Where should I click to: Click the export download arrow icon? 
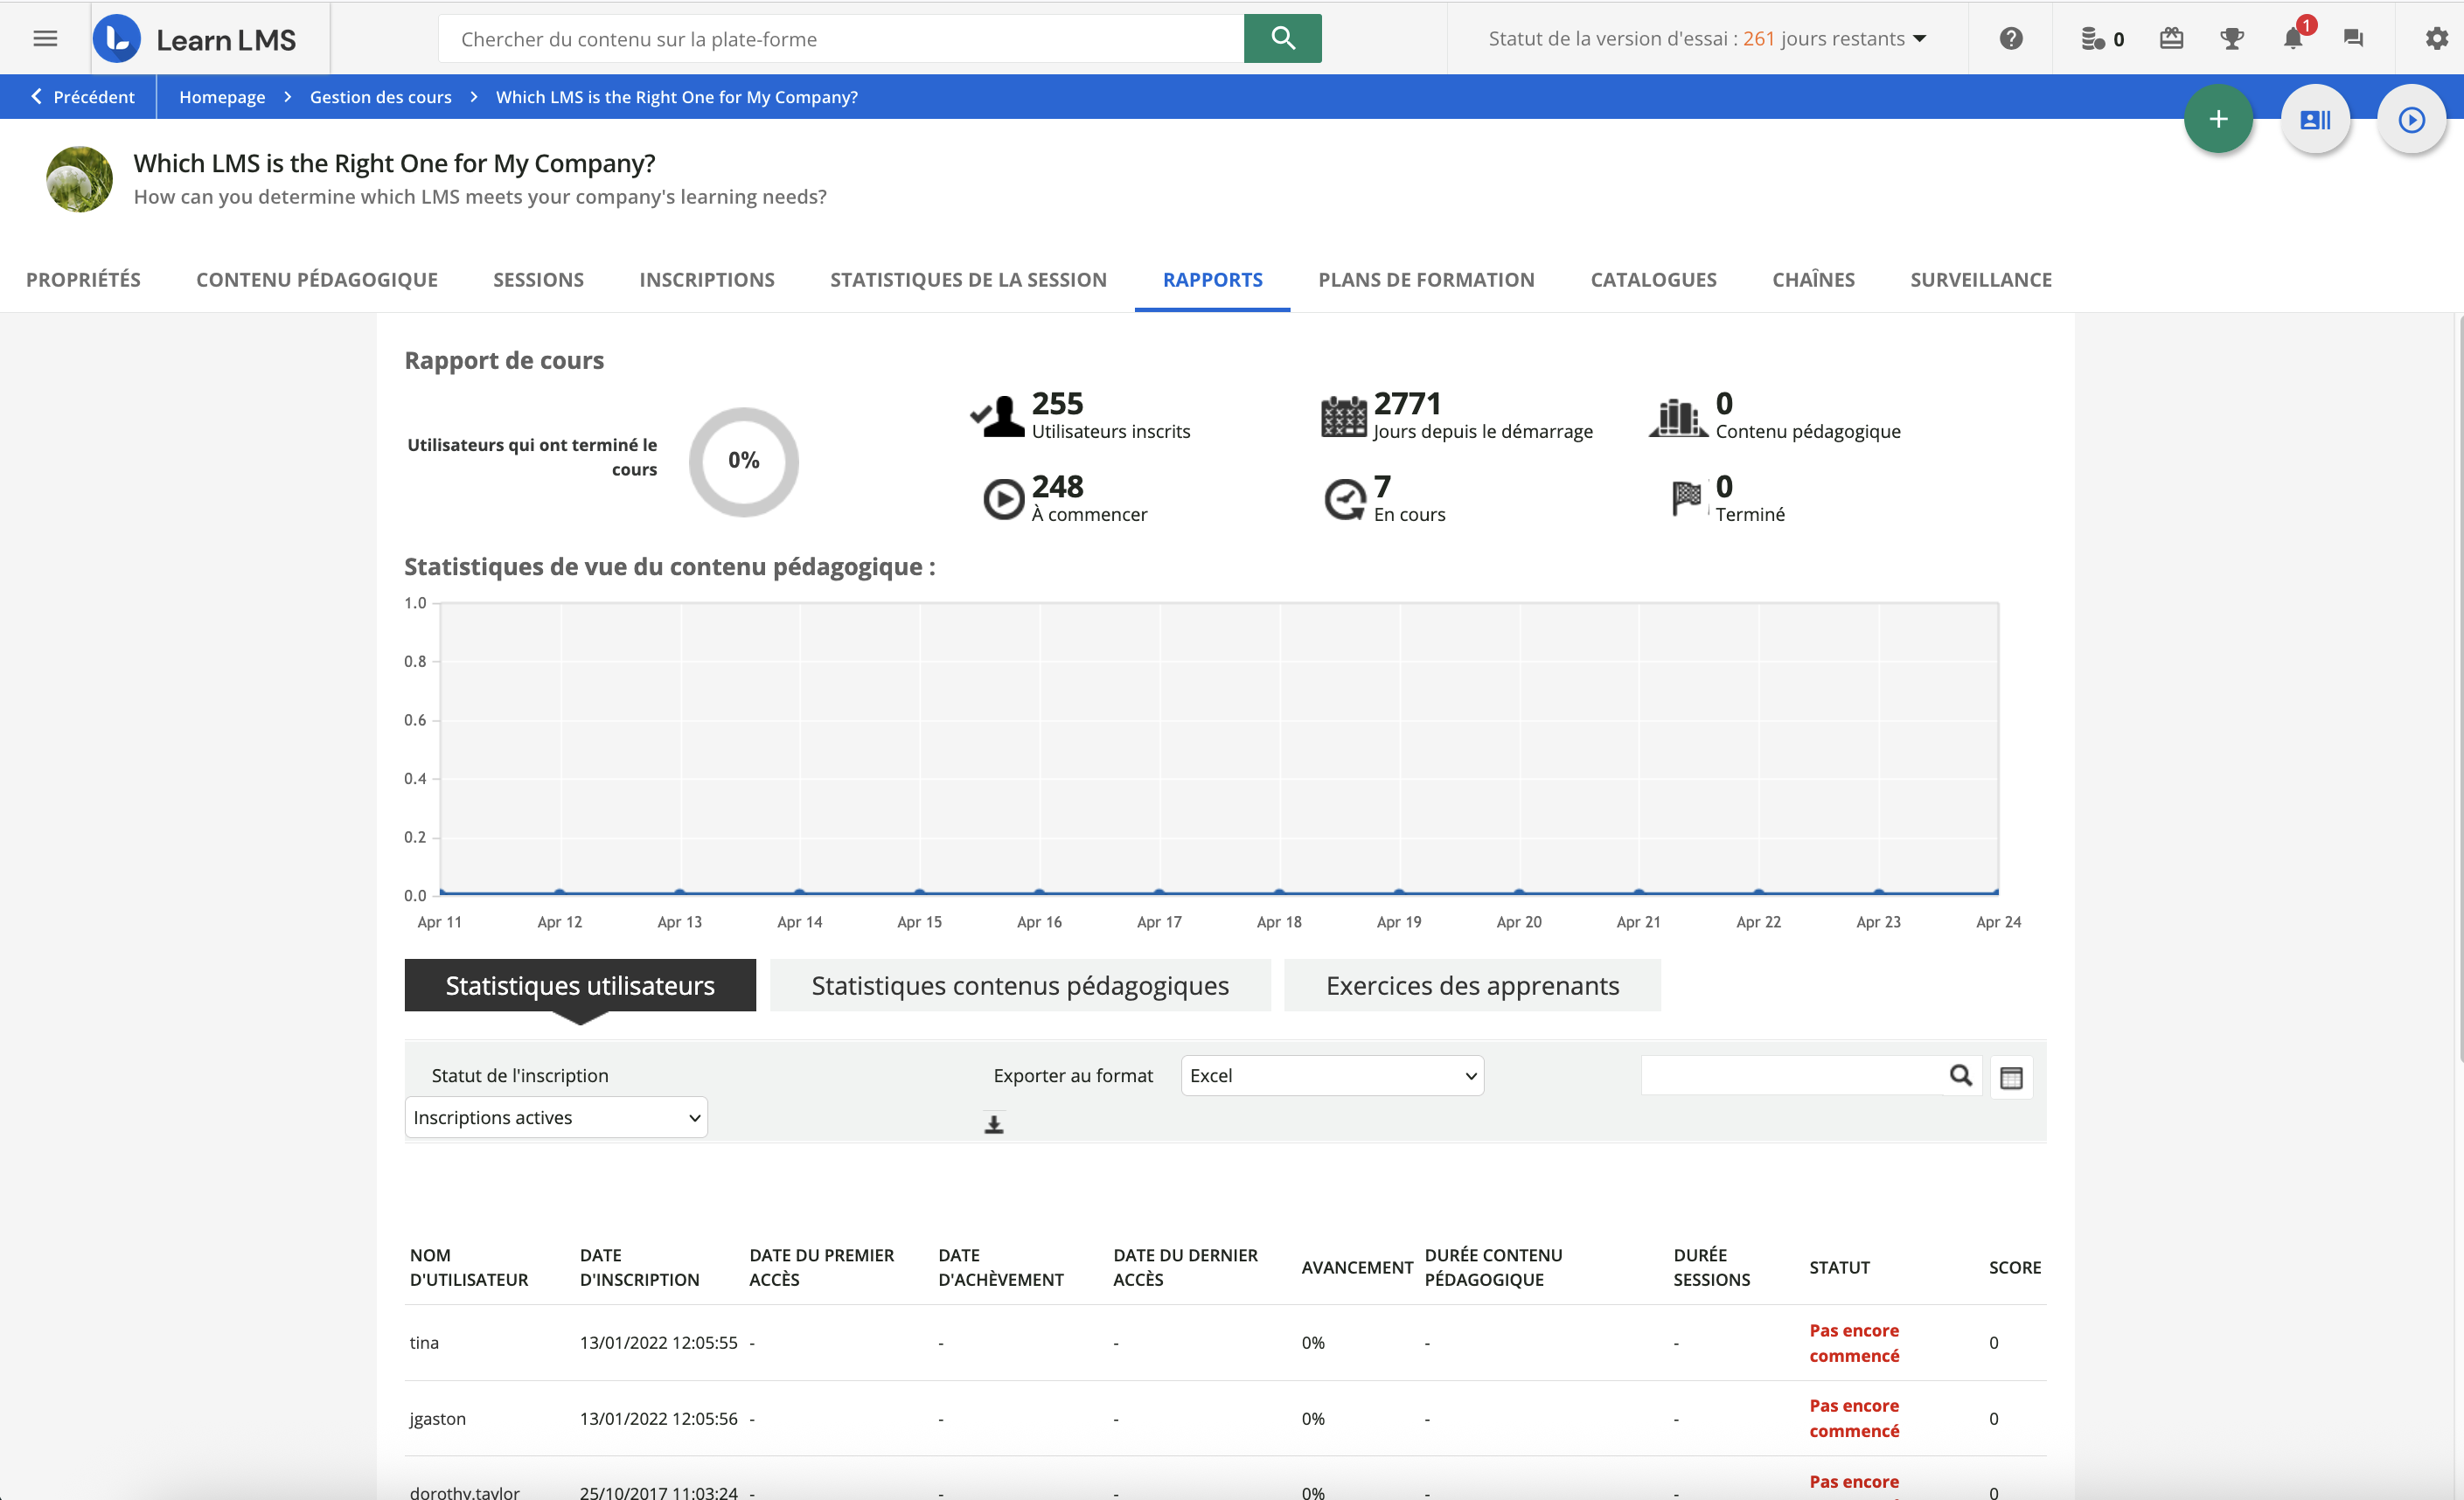coord(993,1124)
